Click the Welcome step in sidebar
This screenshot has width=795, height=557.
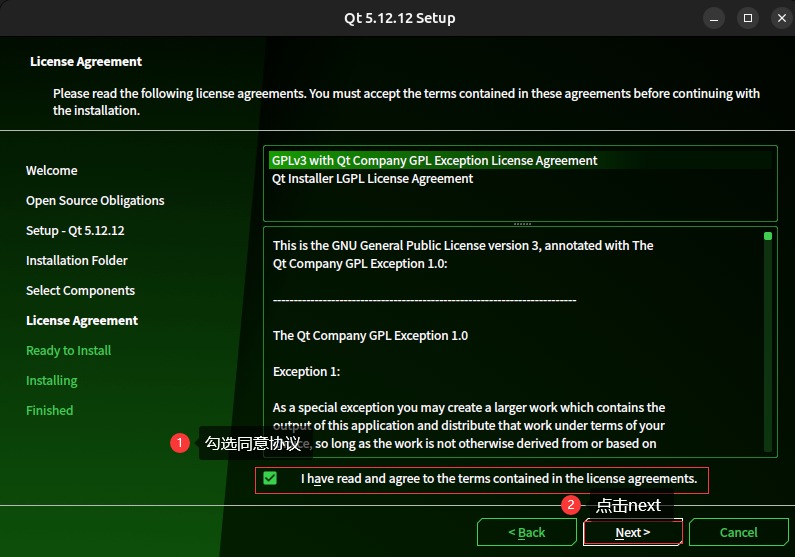[52, 170]
